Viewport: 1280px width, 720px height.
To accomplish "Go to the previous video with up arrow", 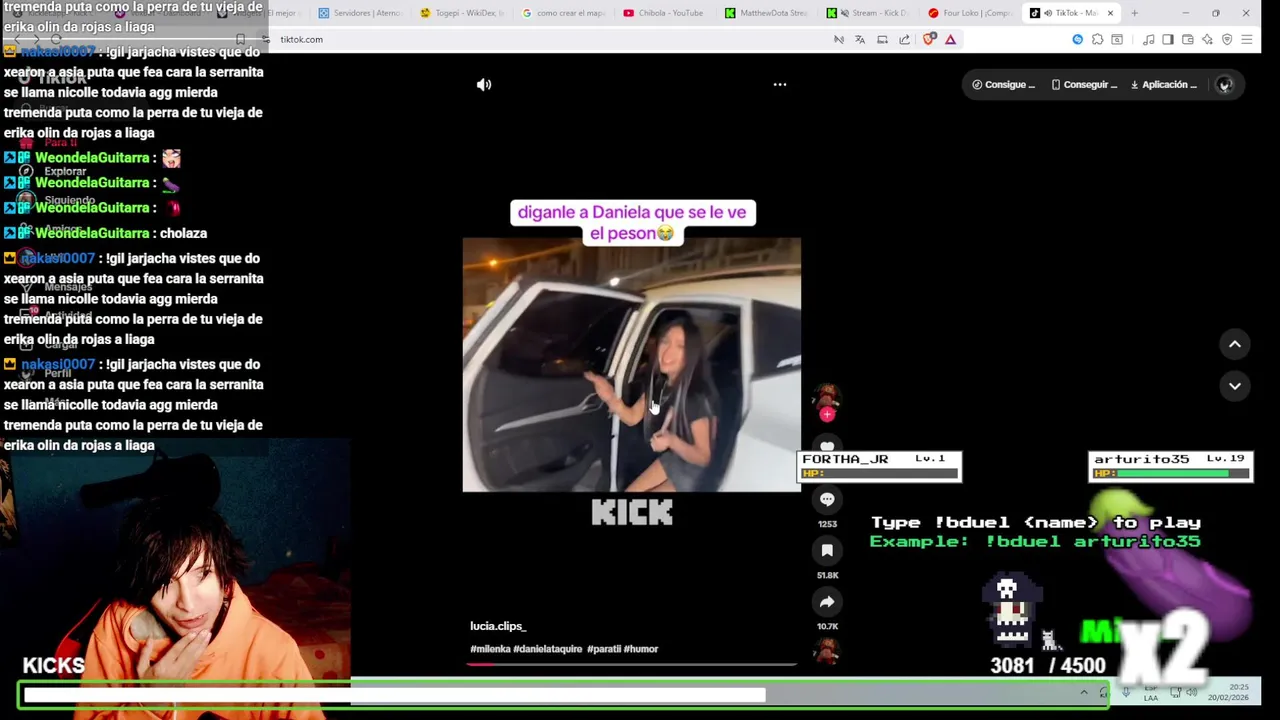I will click(1235, 344).
